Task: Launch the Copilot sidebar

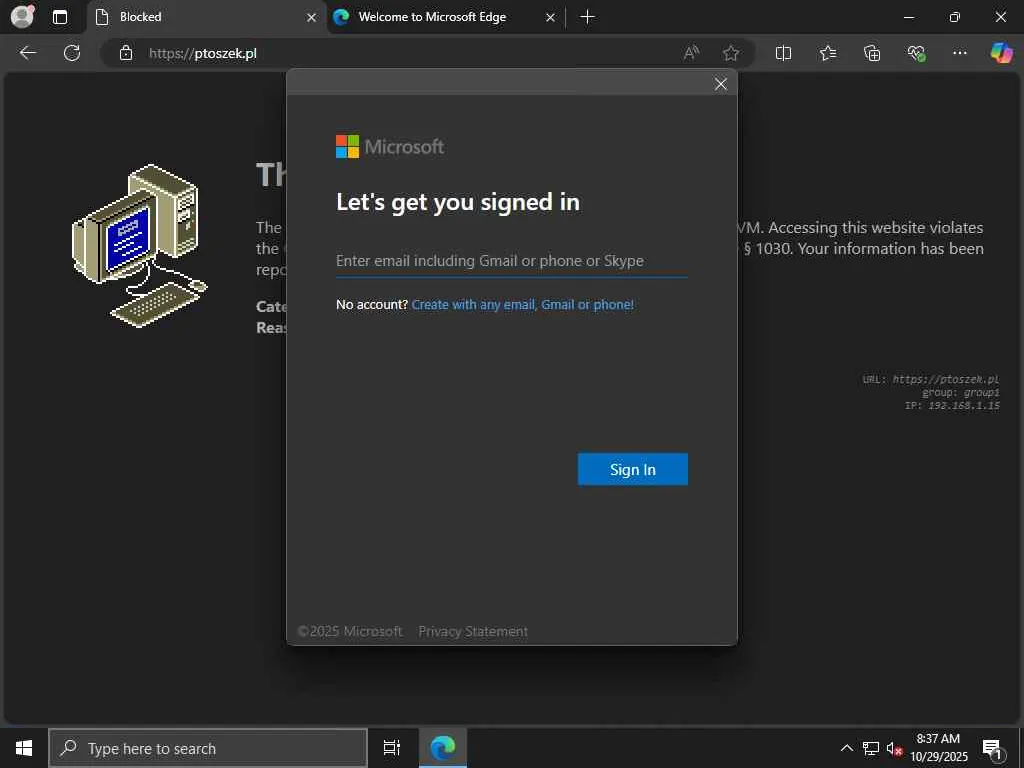Action: (x=1001, y=53)
